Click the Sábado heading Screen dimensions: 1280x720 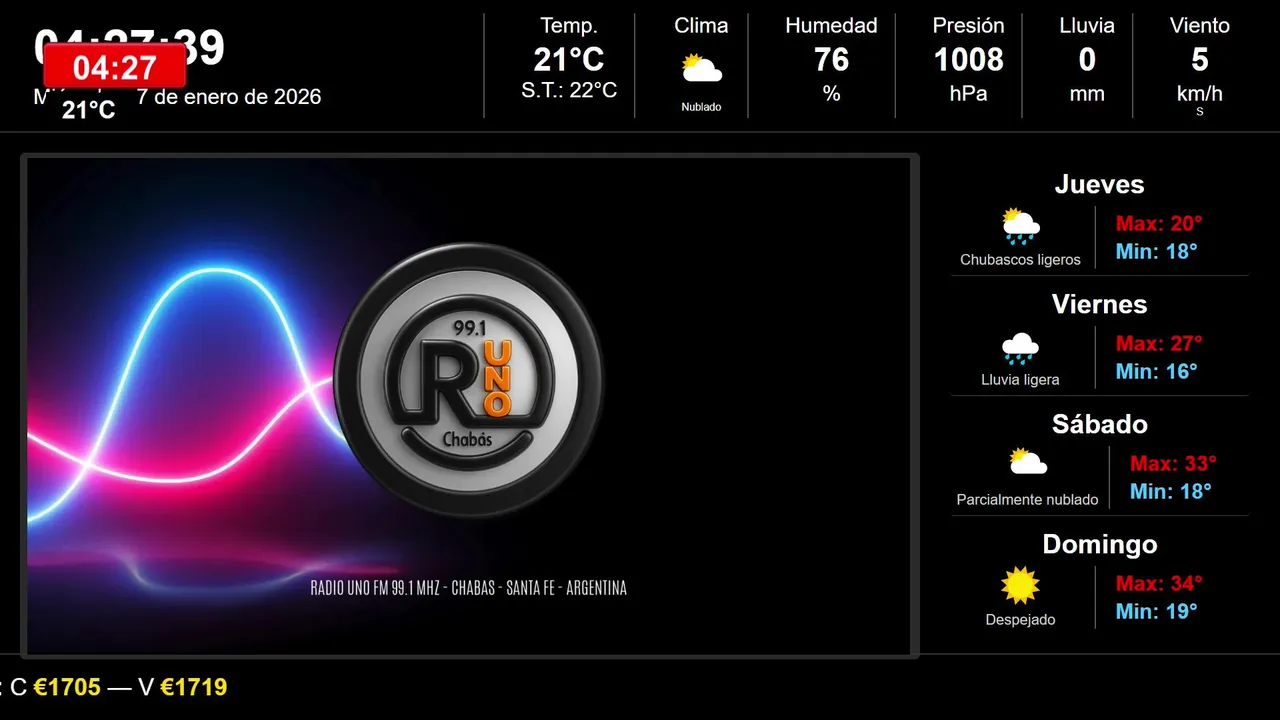pyautogui.click(x=1099, y=424)
